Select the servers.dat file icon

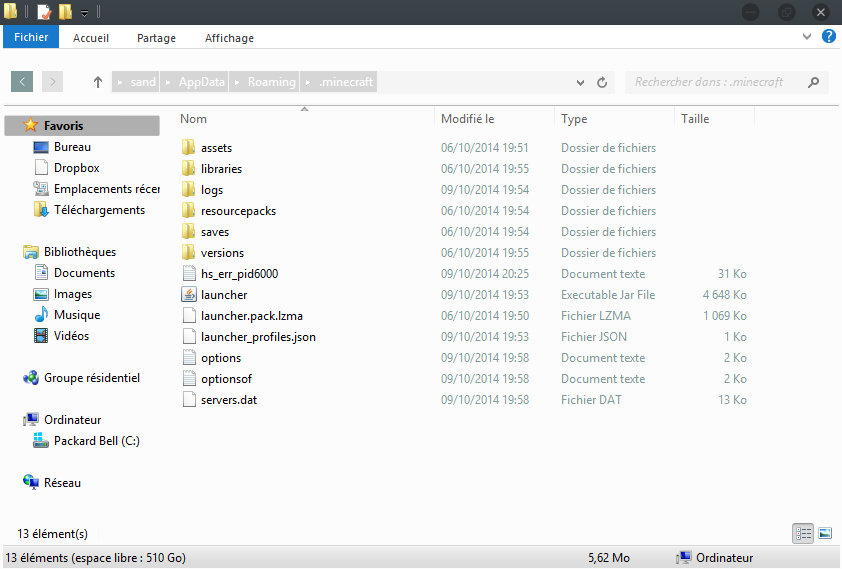(x=189, y=399)
